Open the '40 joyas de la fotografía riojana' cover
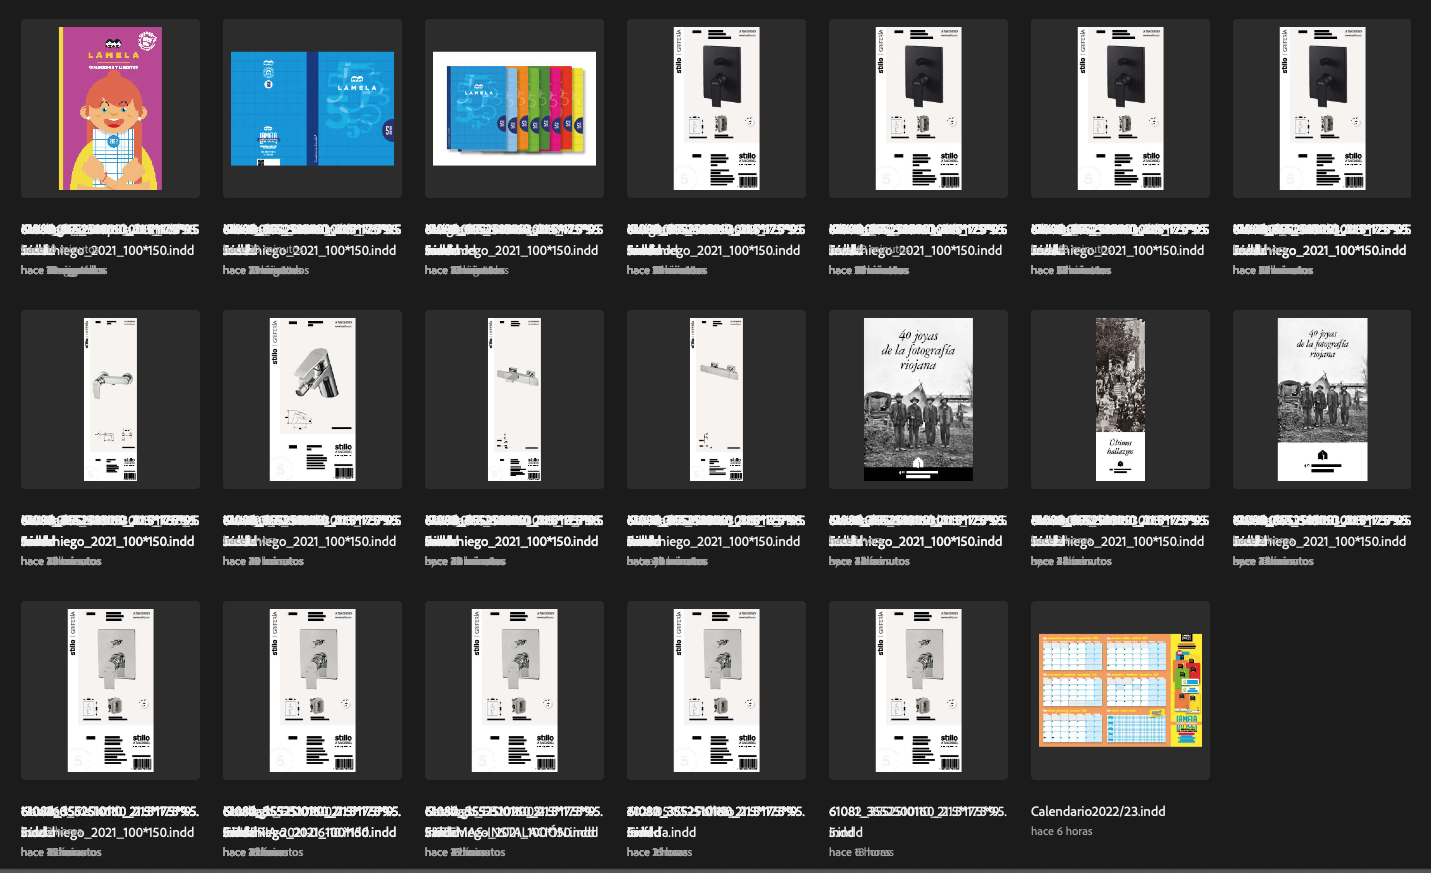 point(918,398)
